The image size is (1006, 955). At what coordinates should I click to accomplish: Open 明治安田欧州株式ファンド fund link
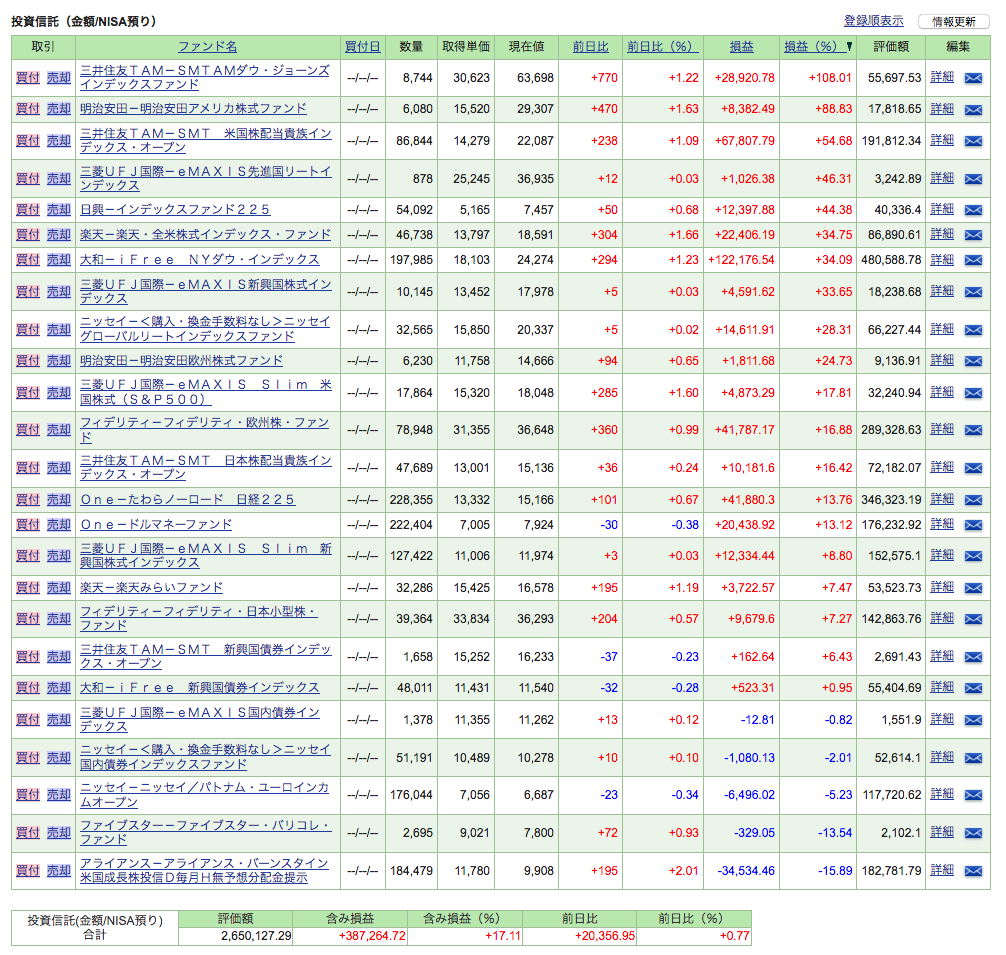click(182, 361)
